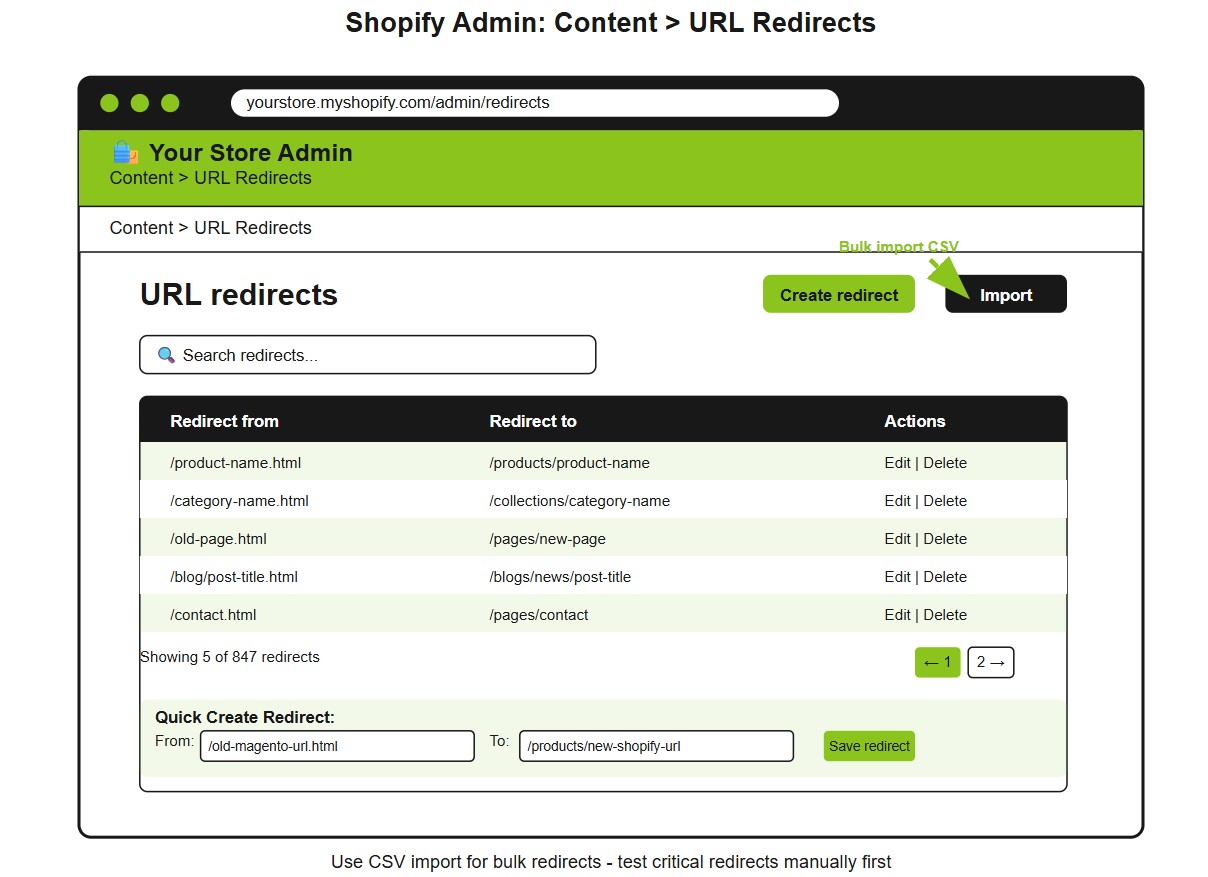
Task: Select the /products/product-name cell
Action: (x=569, y=463)
